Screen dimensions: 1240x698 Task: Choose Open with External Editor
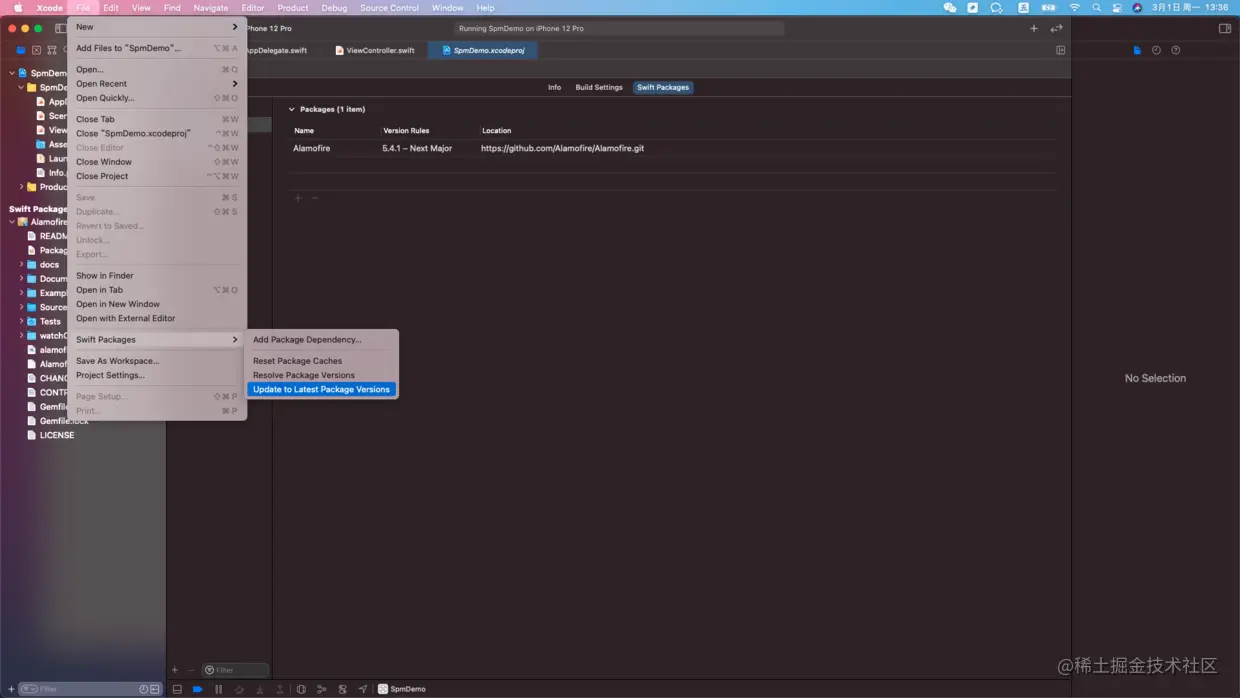click(x=157, y=318)
